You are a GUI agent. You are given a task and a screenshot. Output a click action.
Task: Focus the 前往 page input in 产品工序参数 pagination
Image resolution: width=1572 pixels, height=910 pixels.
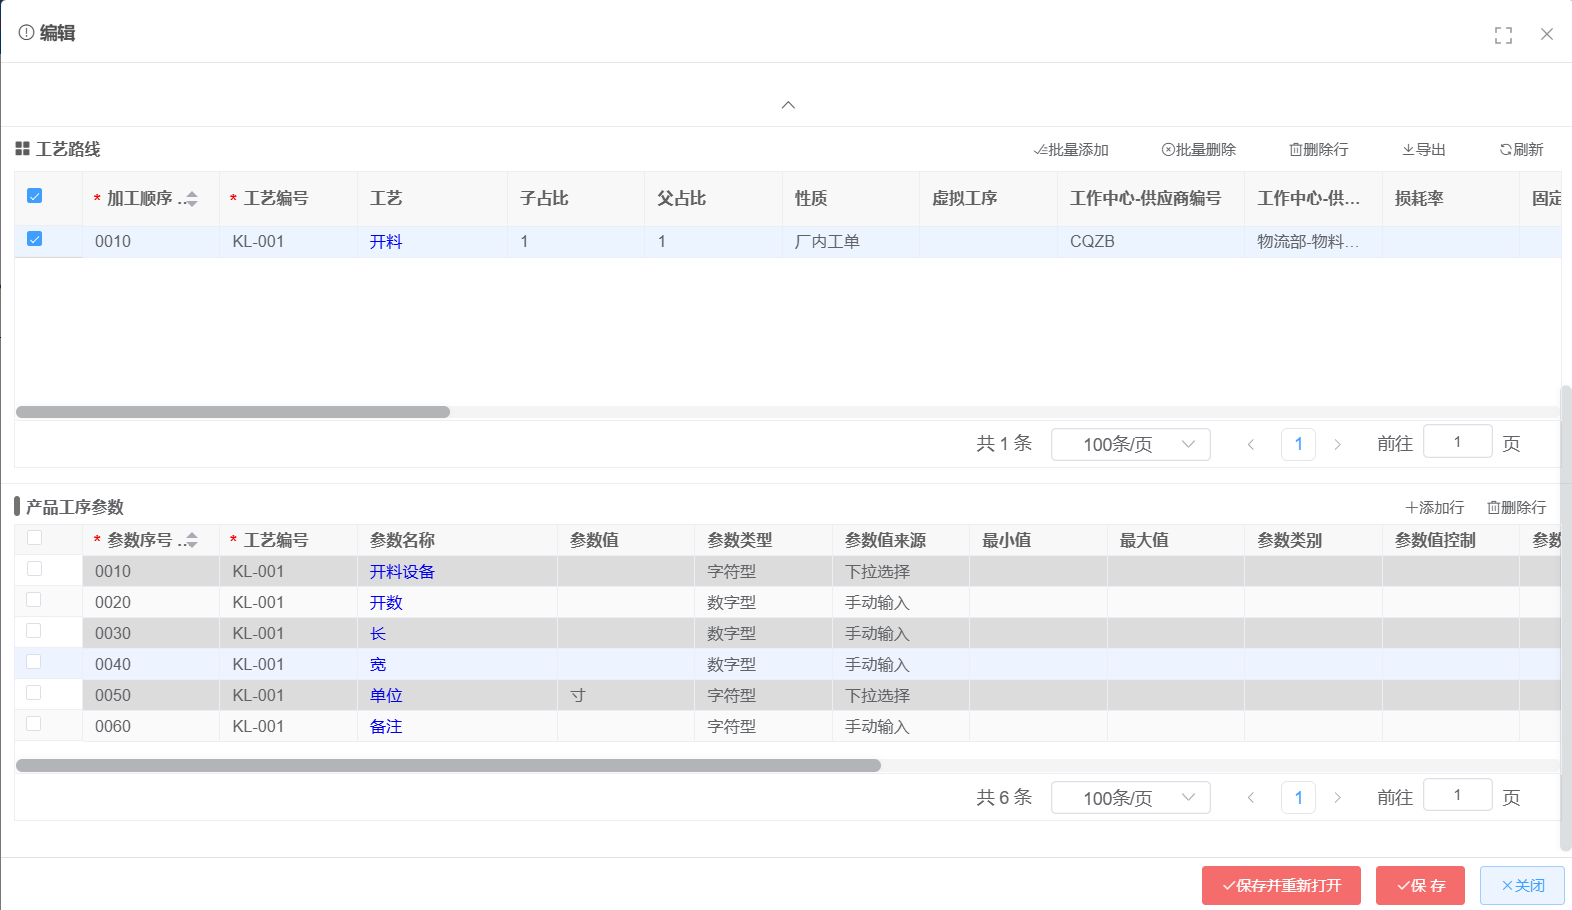point(1457,795)
